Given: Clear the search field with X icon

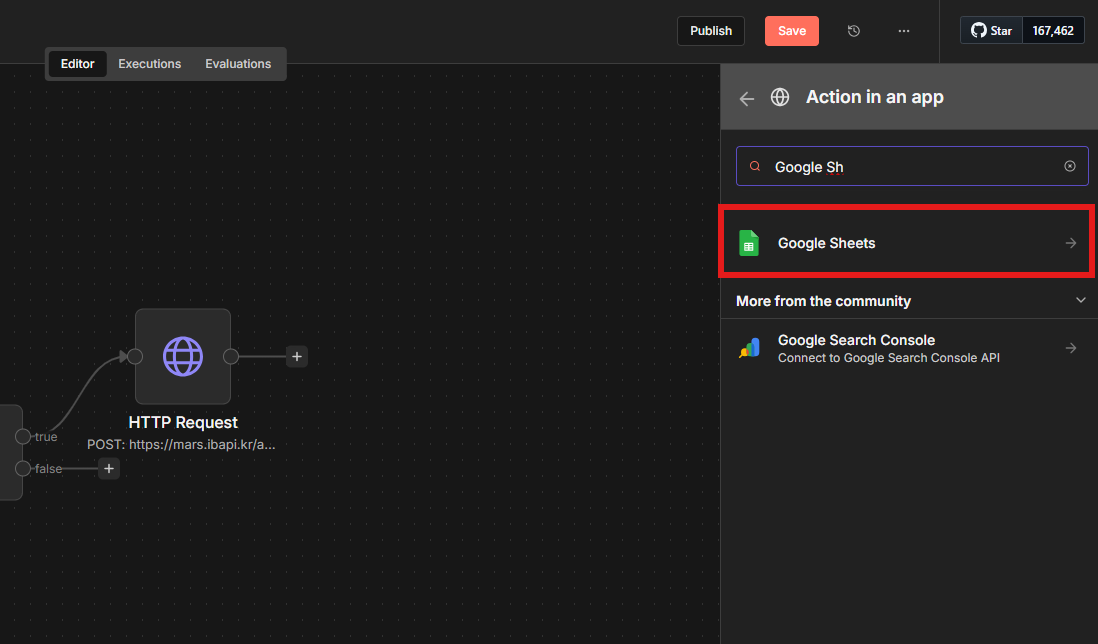Looking at the screenshot, I should coord(1069,166).
